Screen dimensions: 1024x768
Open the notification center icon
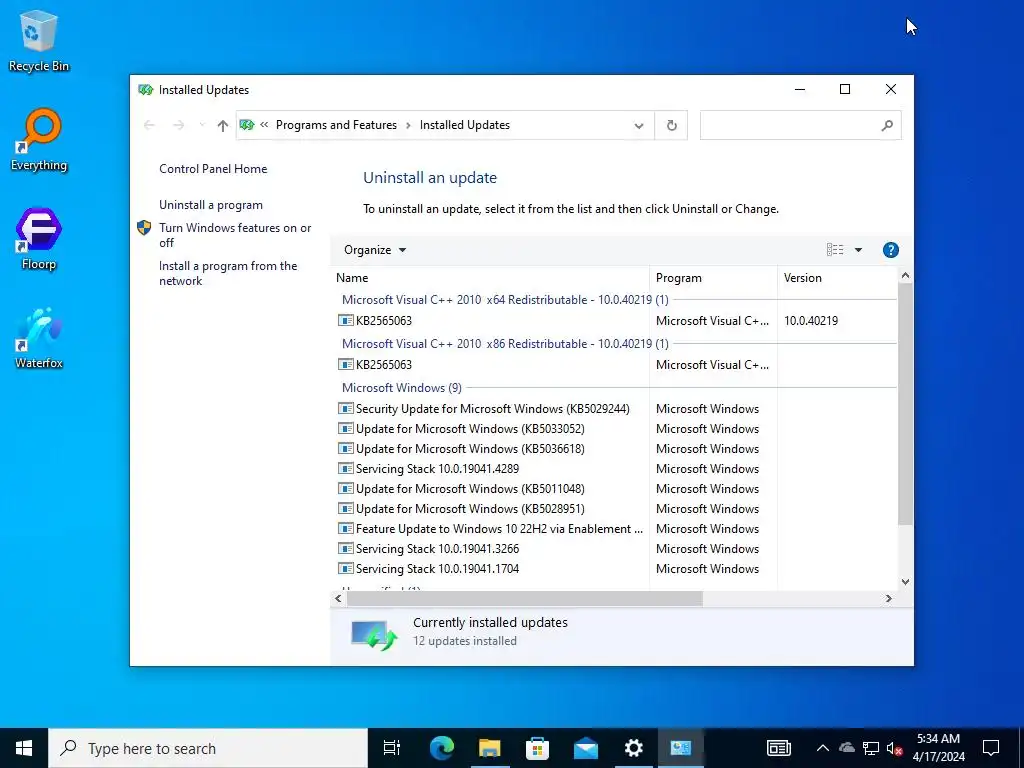pyautogui.click(x=991, y=748)
